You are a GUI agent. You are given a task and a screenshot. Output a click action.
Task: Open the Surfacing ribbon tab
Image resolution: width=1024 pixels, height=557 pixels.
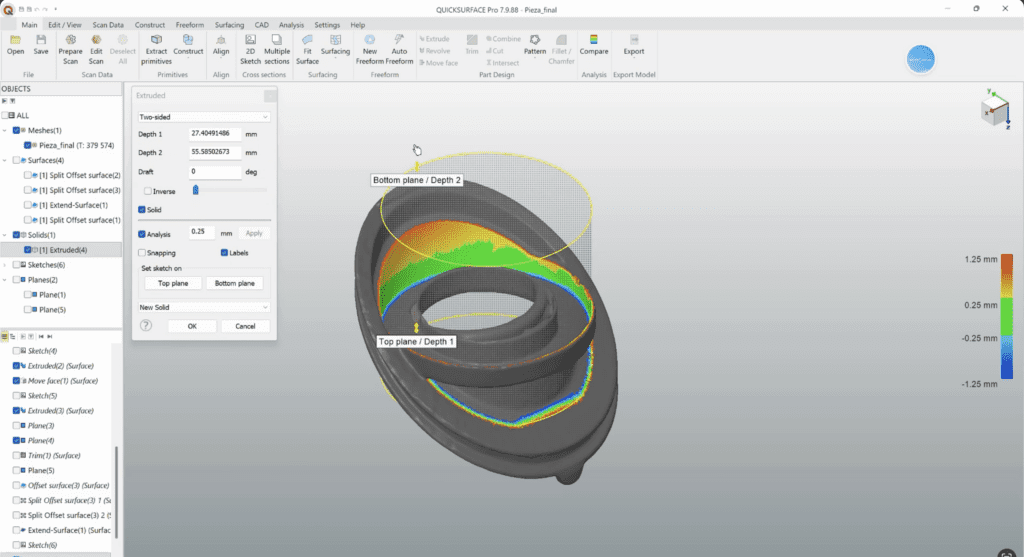(x=229, y=24)
